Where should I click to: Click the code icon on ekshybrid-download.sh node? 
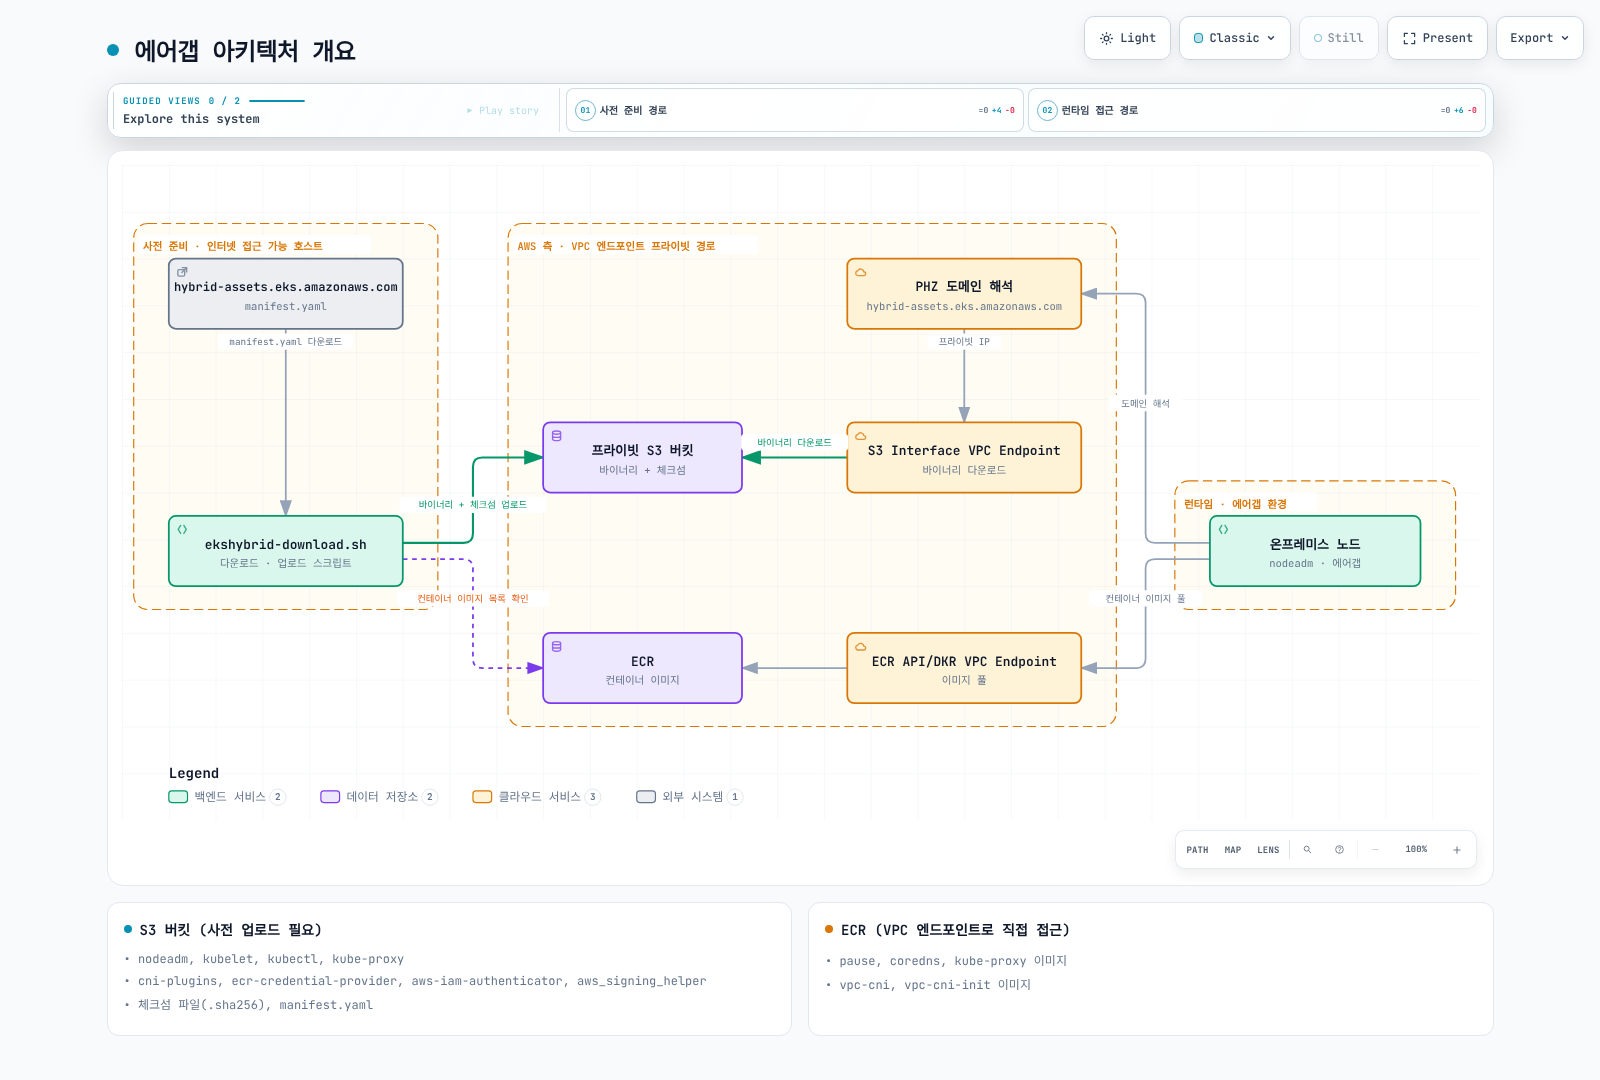[182, 529]
